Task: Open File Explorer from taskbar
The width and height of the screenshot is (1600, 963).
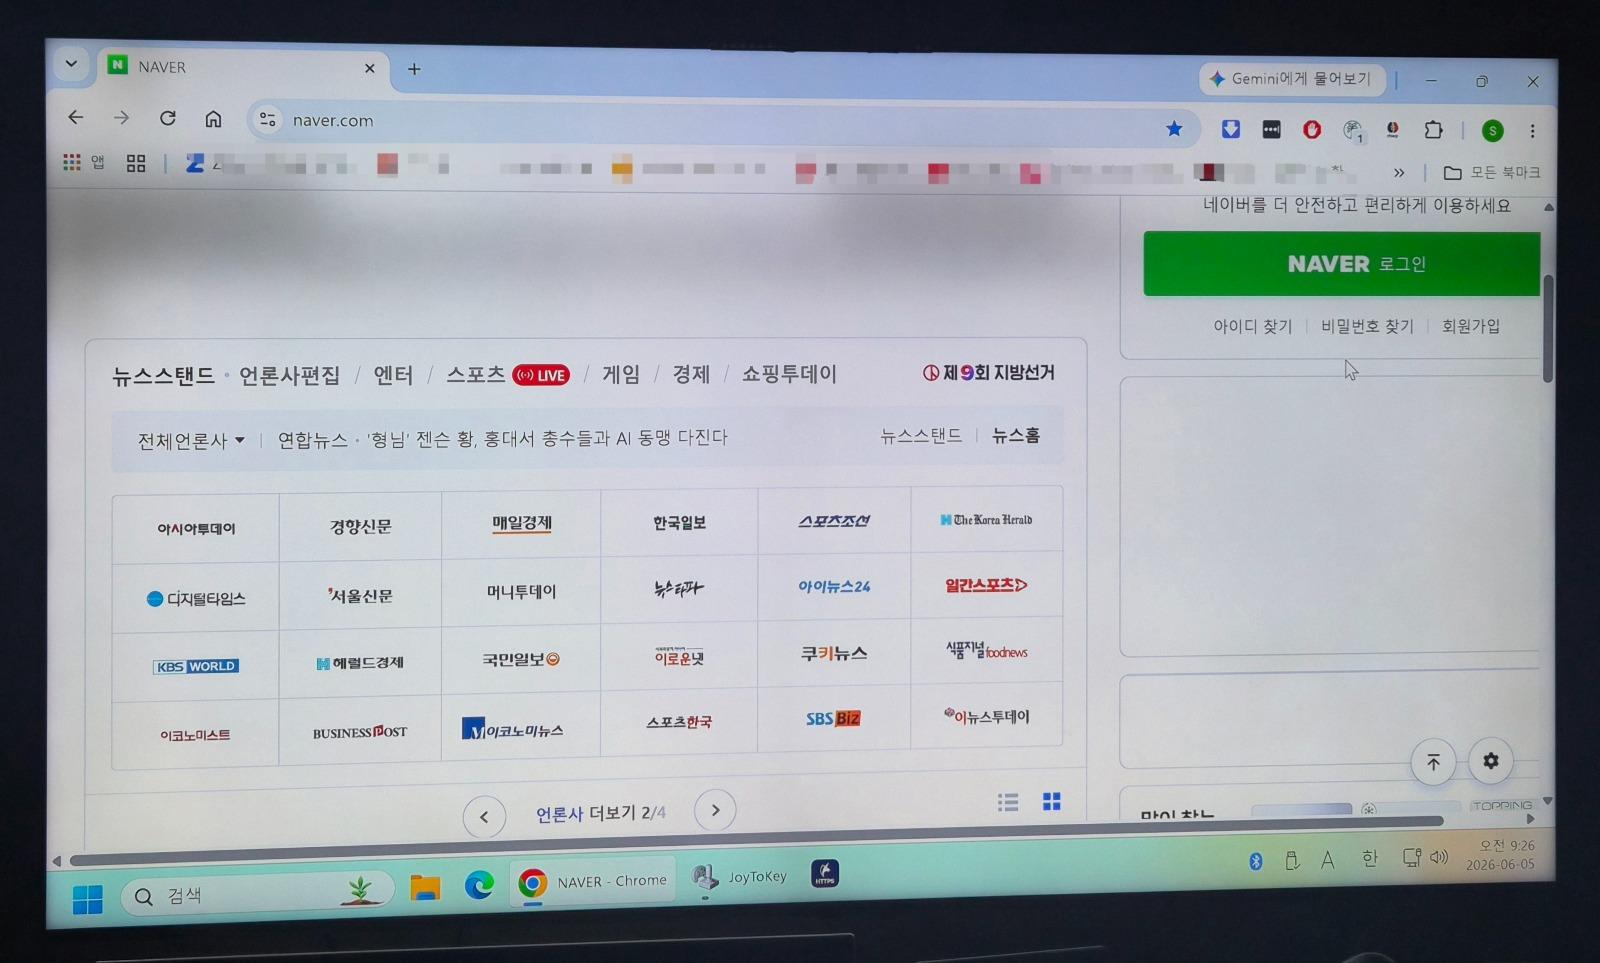Action: click(426, 887)
